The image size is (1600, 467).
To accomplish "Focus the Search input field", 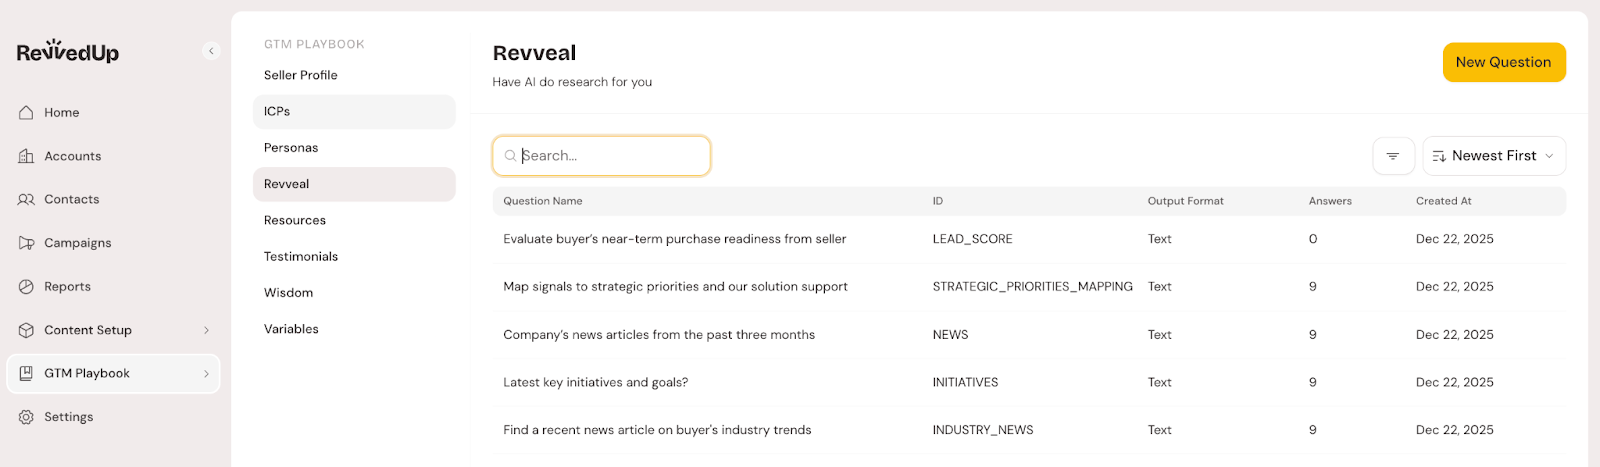I will tap(612, 156).
